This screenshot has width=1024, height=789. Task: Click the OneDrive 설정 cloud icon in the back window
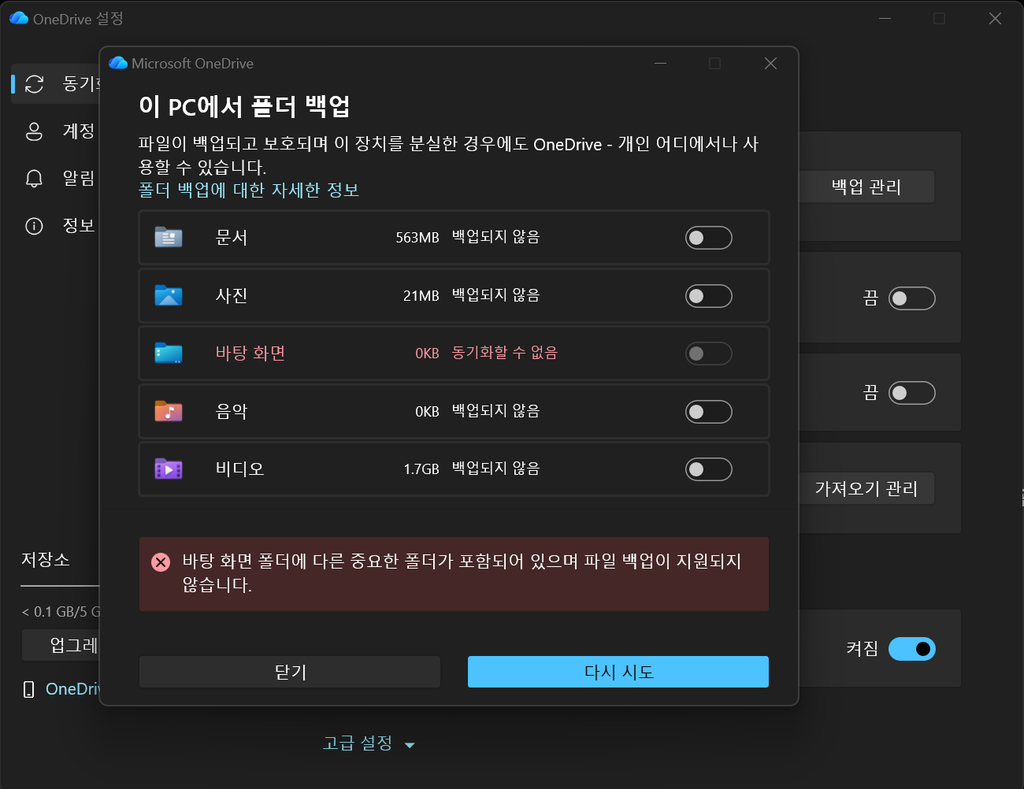tap(19, 18)
